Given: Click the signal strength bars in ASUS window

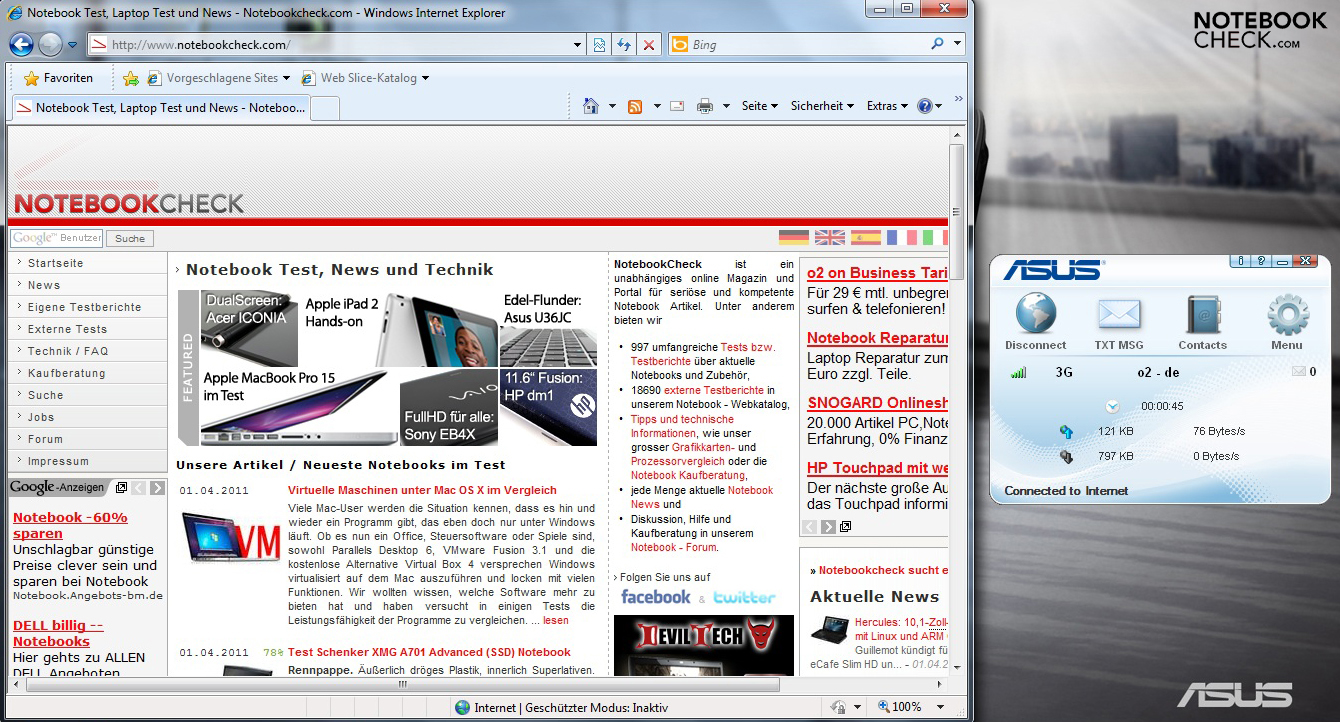Looking at the screenshot, I should [x=1019, y=372].
